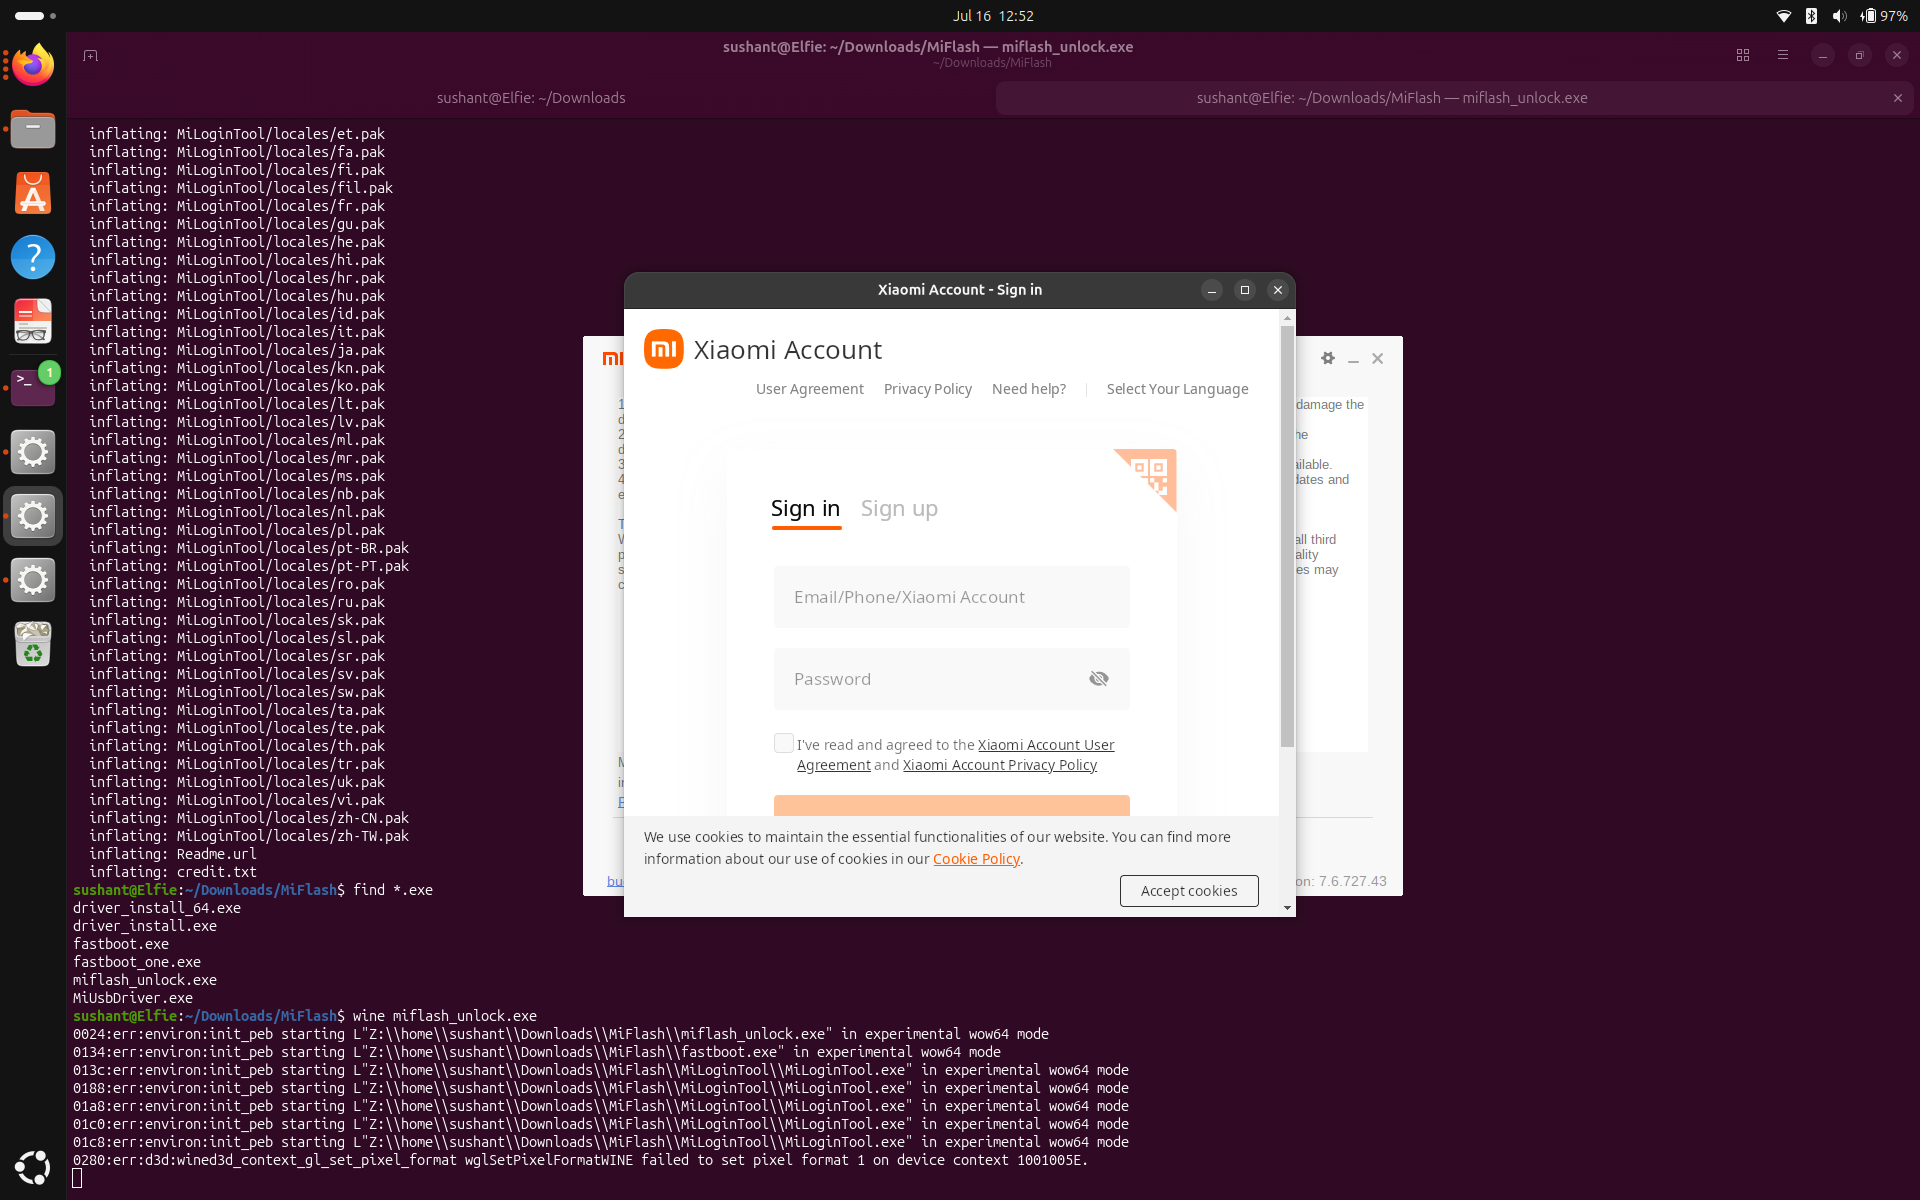This screenshot has height=1200, width=1920.
Task: Open Xiaomi Account Privacy Policy link
Action: [x=1000, y=765]
